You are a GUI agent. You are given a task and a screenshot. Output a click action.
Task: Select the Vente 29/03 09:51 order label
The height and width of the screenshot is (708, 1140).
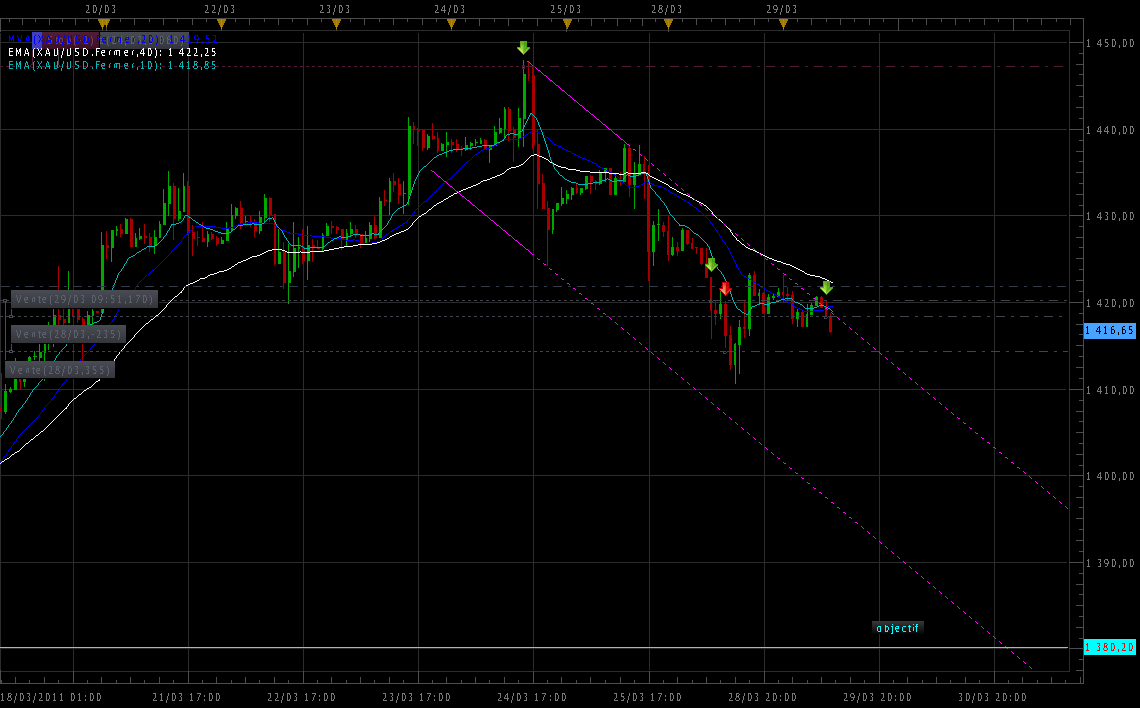(84, 299)
